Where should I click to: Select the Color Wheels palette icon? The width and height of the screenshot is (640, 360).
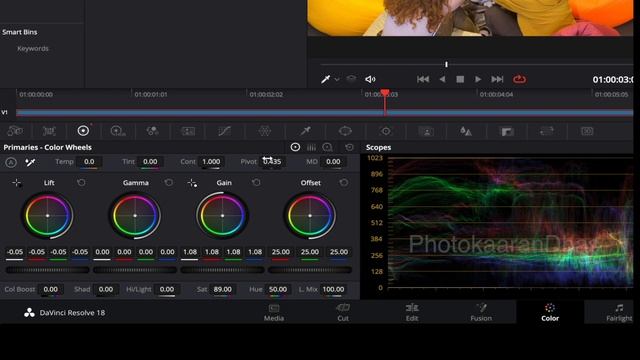(83, 131)
